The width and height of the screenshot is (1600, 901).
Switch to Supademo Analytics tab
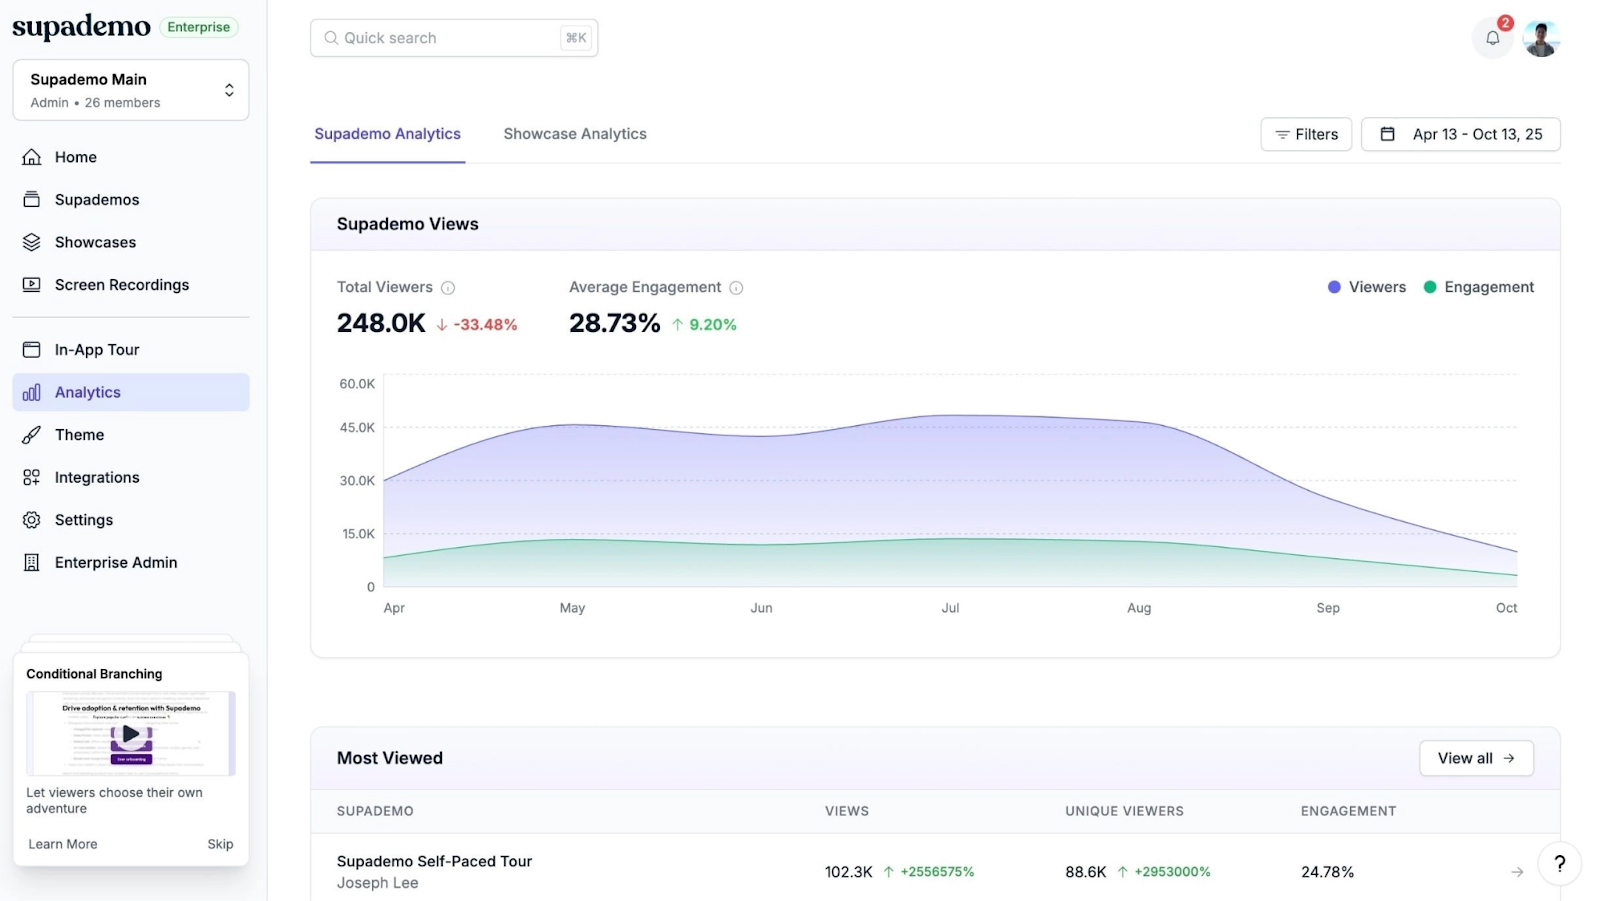coord(388,134)
